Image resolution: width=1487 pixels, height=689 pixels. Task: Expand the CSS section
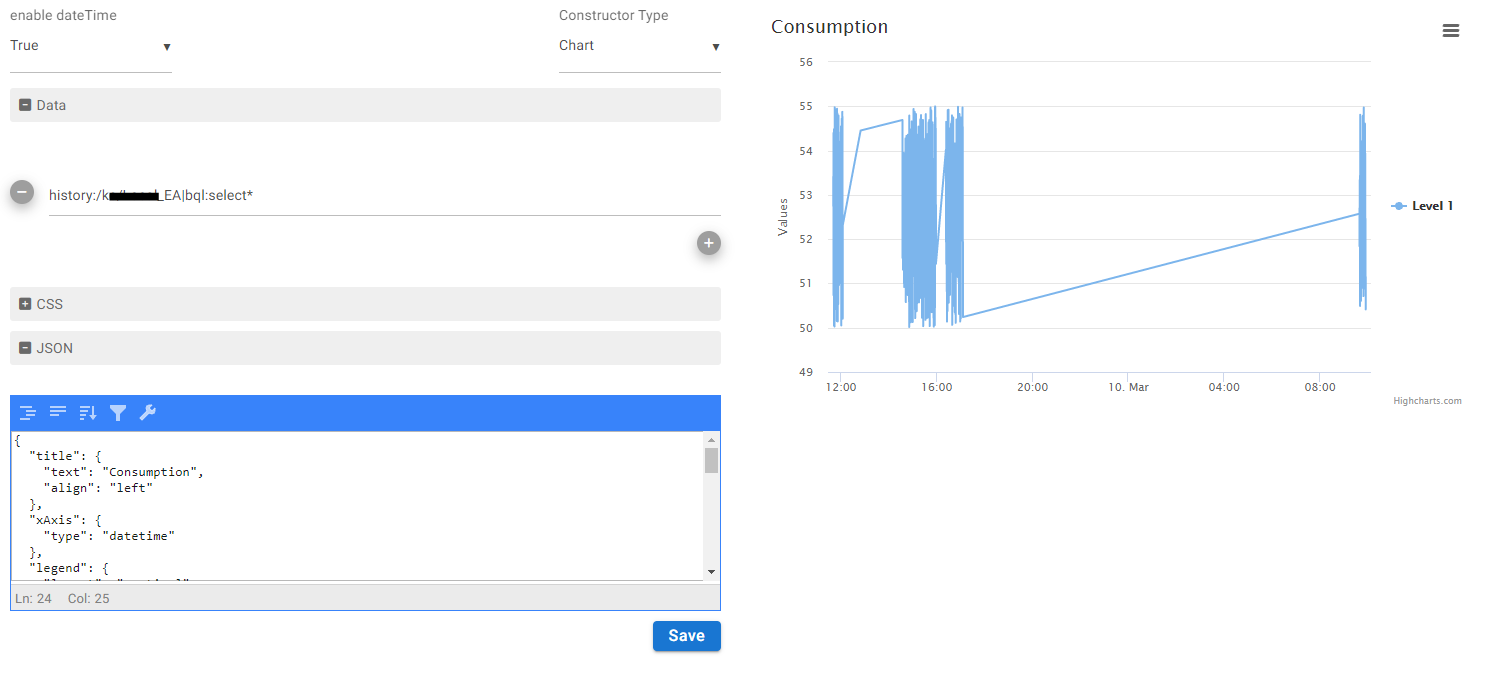[26, 304]
